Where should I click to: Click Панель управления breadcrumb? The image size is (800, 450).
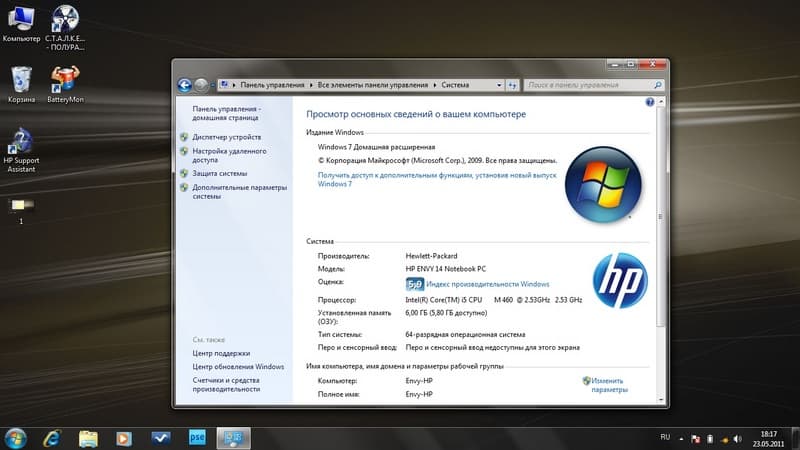pos(272,85)
